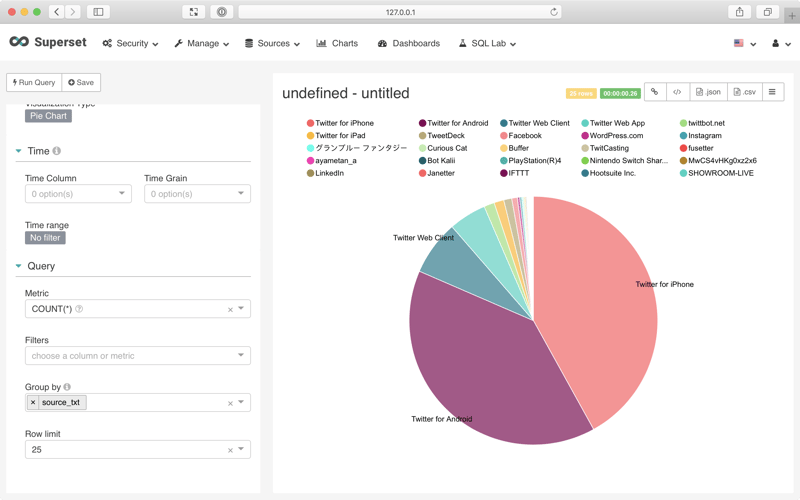Open the Security menu

[130, 43]
